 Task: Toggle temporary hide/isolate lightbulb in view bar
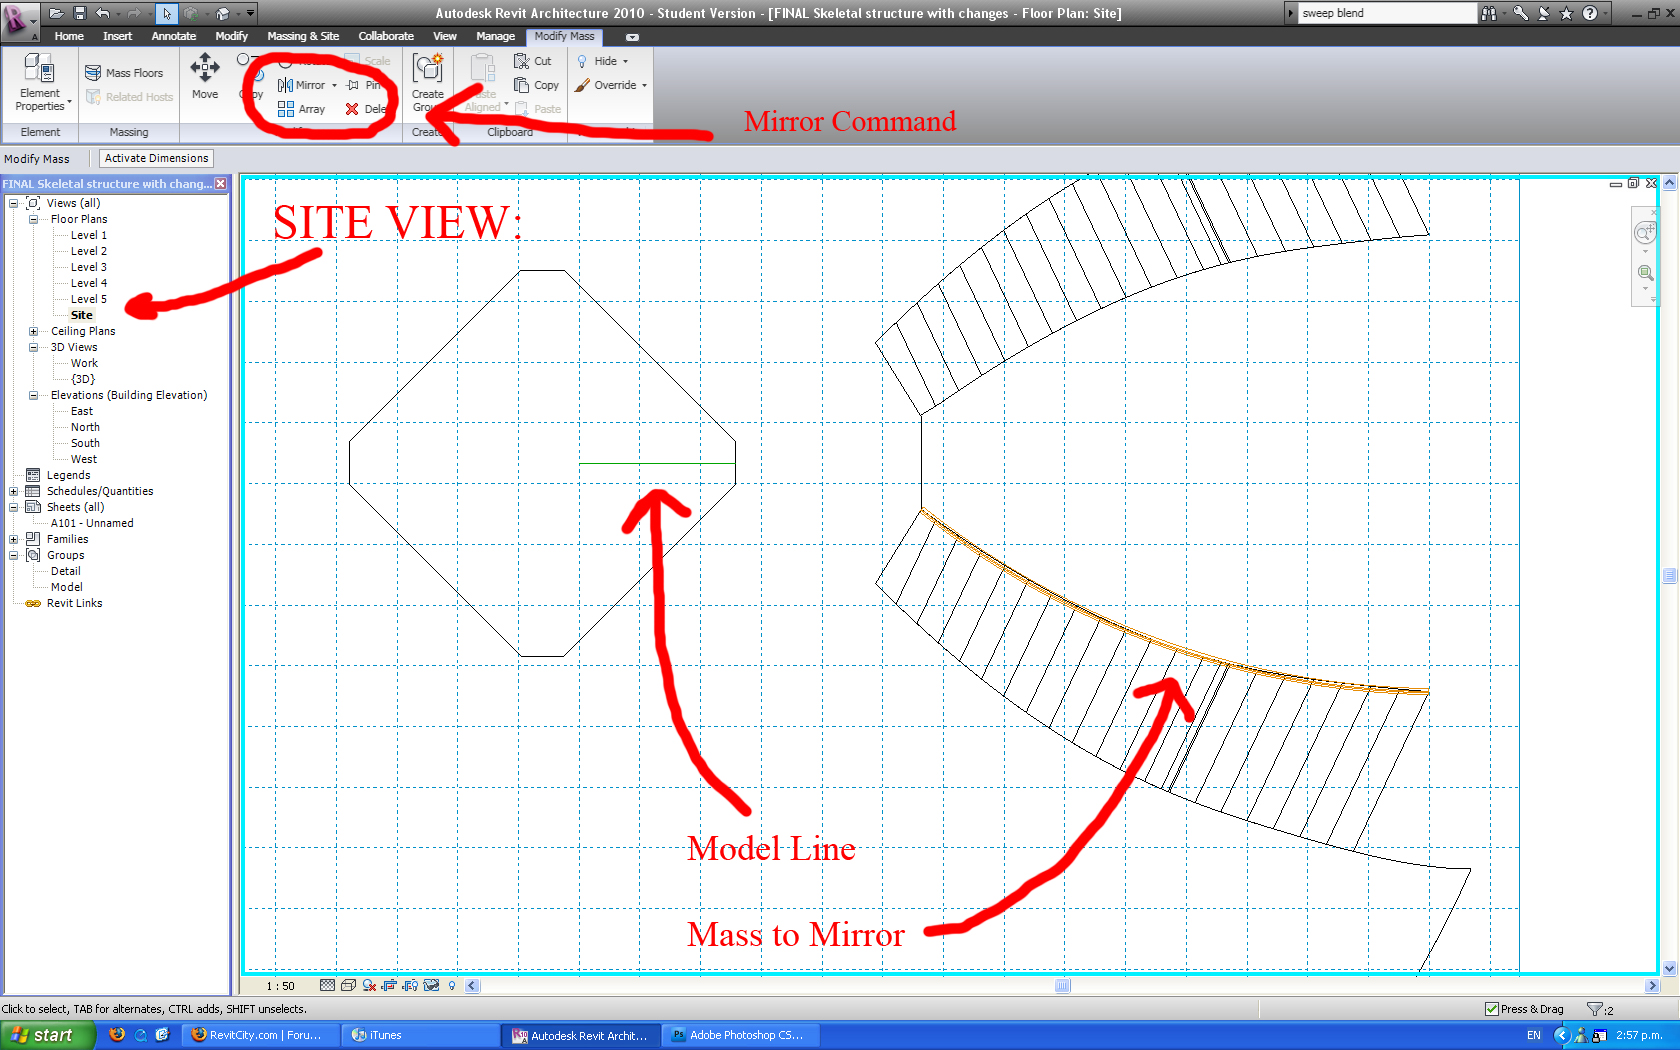tap(452, 985)
